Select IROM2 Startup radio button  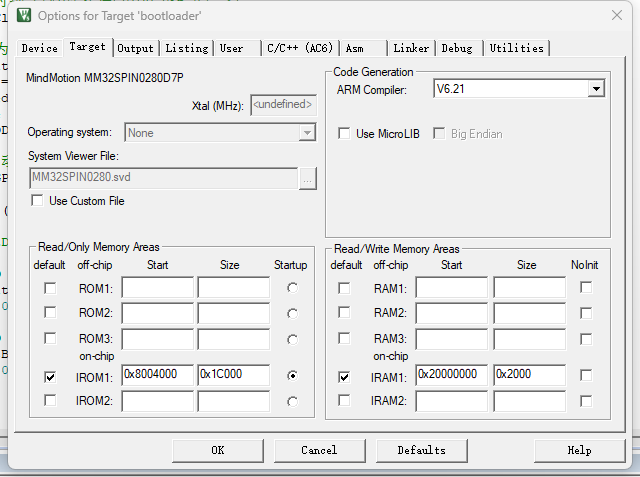(x=292, y=402)
